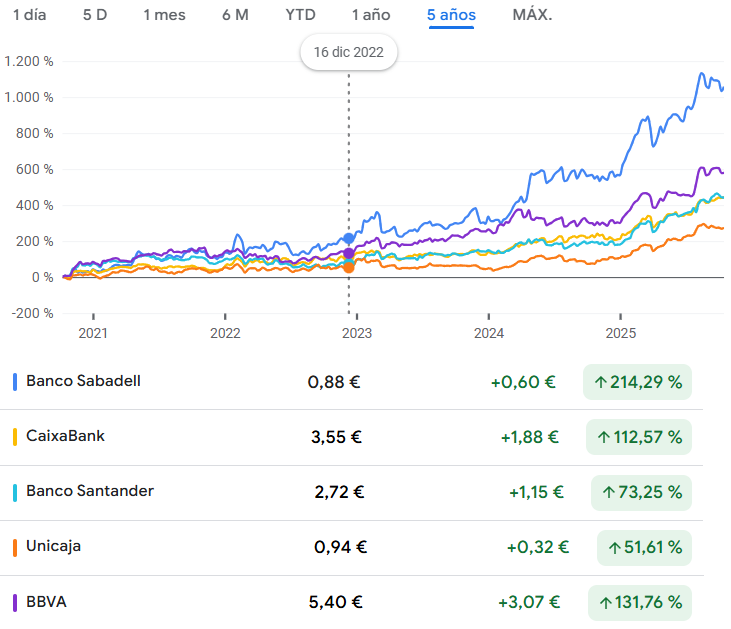Show the MÁX. time range
Screen dimensions: 731x629
(x=532, y=15)
